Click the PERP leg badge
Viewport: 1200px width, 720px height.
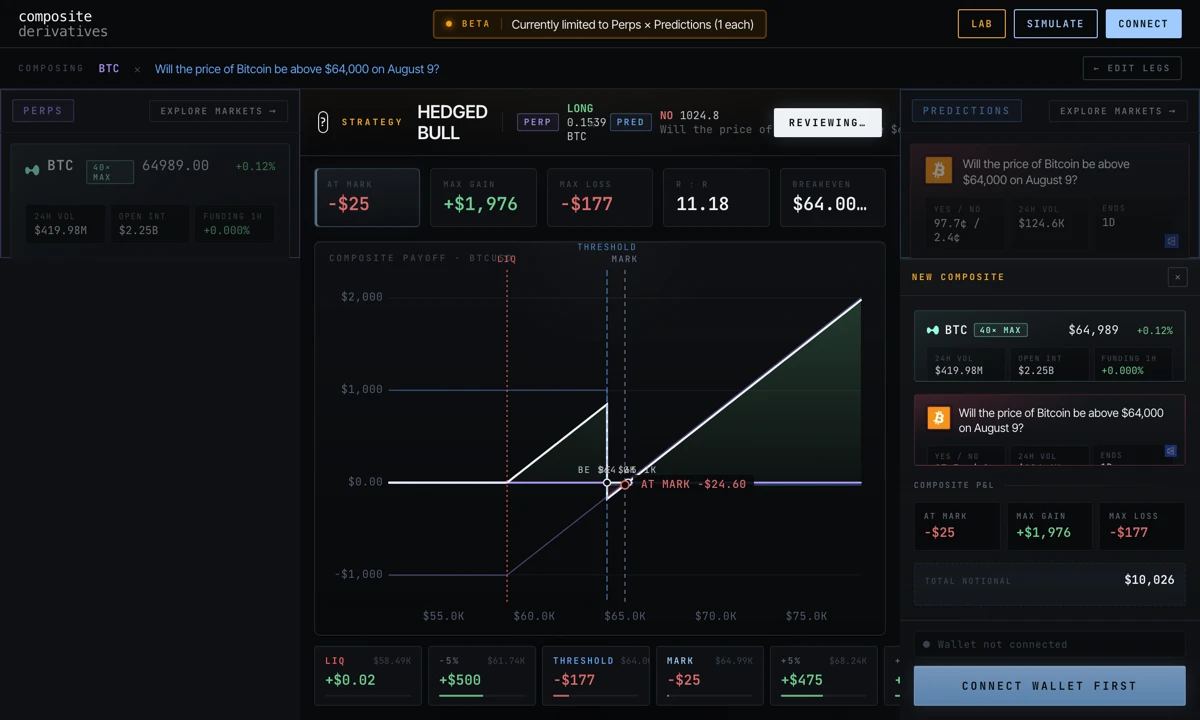click(538, 122)
